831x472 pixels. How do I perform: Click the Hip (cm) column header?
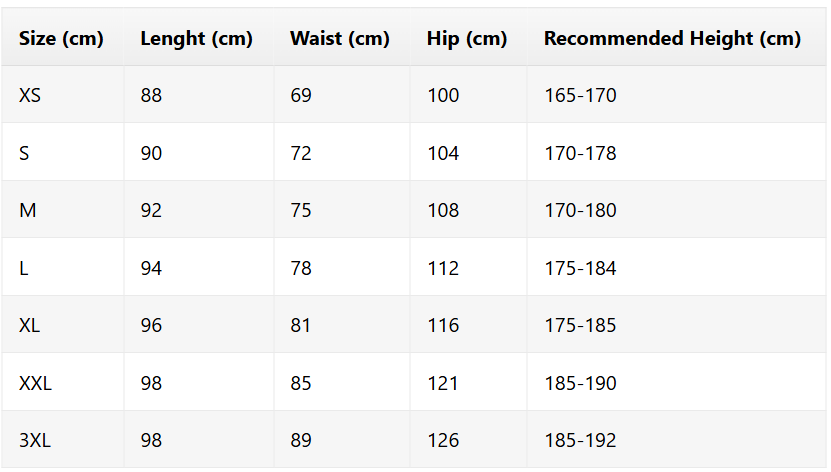tap(467, 39)
